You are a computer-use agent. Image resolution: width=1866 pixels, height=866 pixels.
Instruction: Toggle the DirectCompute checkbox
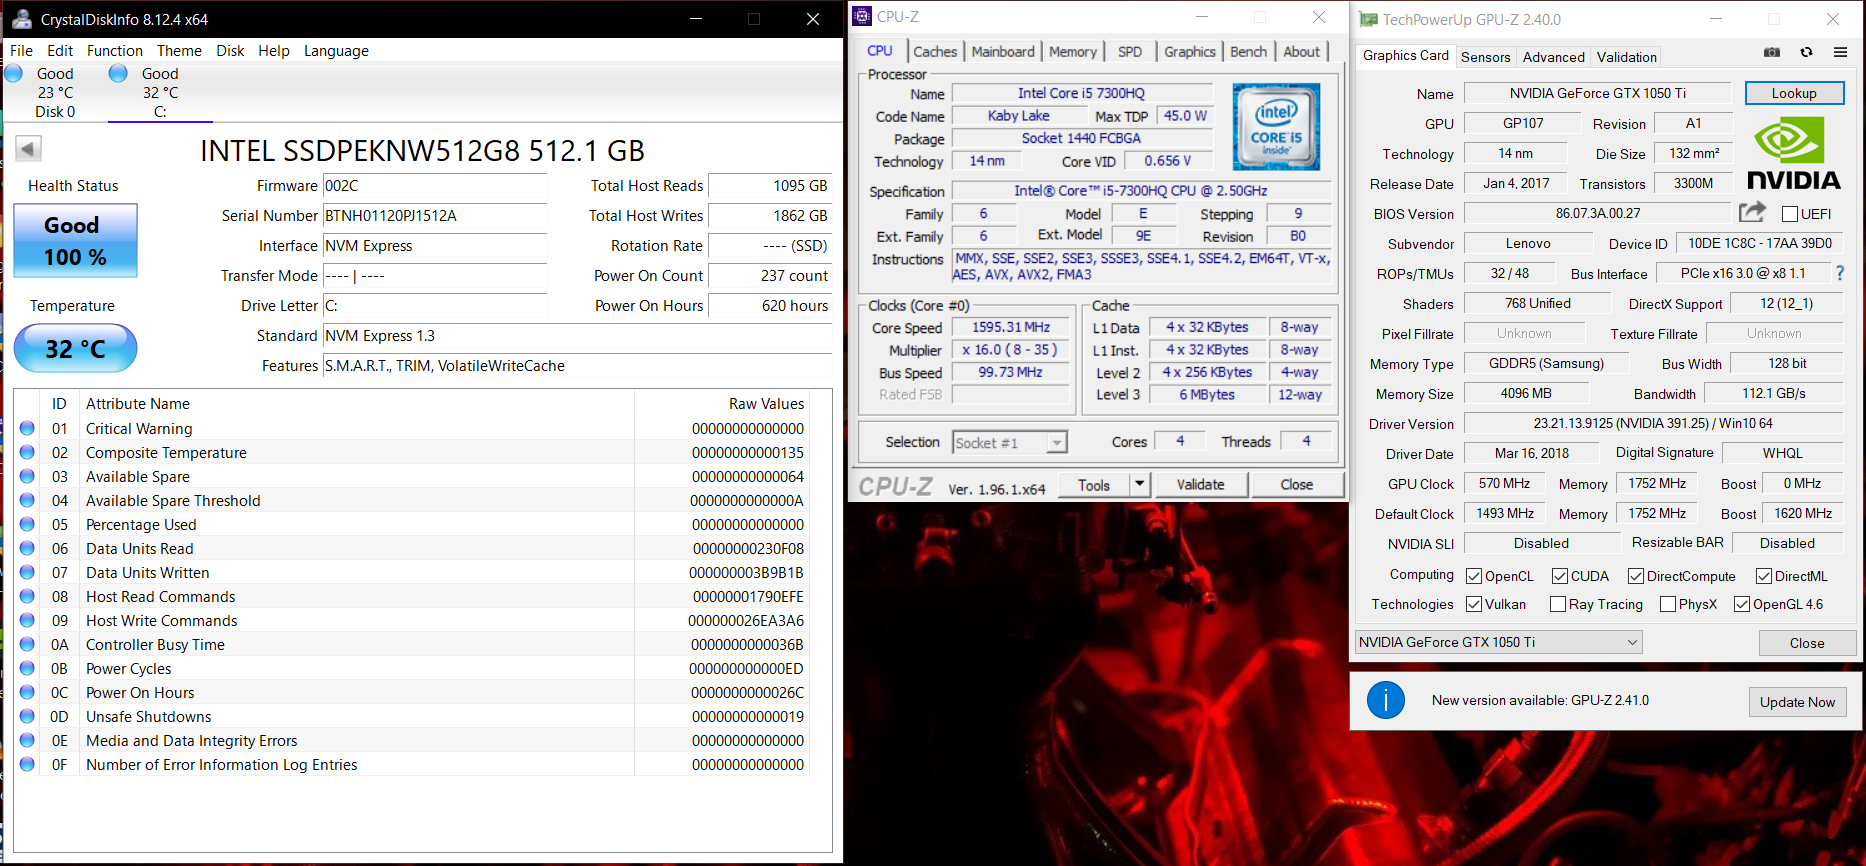(1636, 576)
